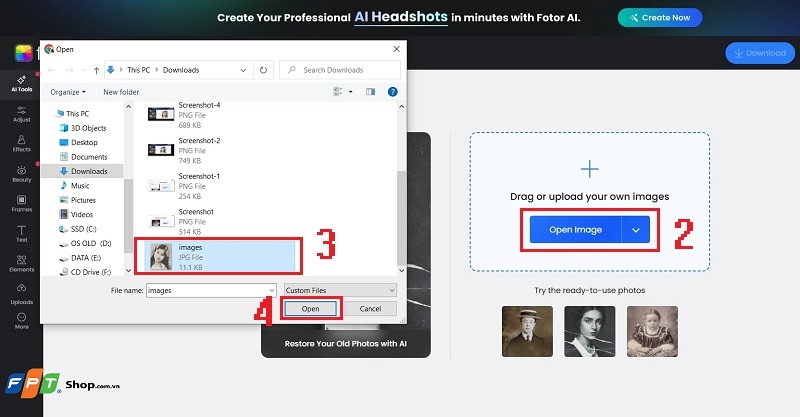
Task: Select OS OLD (D:) drive in tree
Action: (x=91, y=243)
